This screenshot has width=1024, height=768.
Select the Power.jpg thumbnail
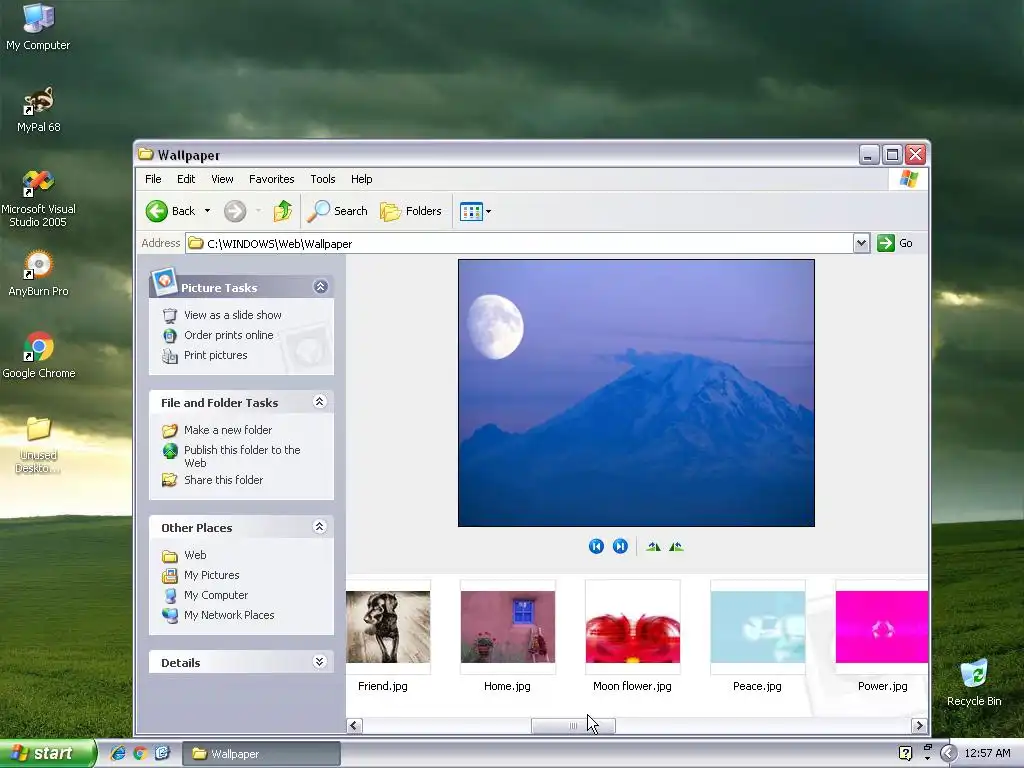coord(882,627)
